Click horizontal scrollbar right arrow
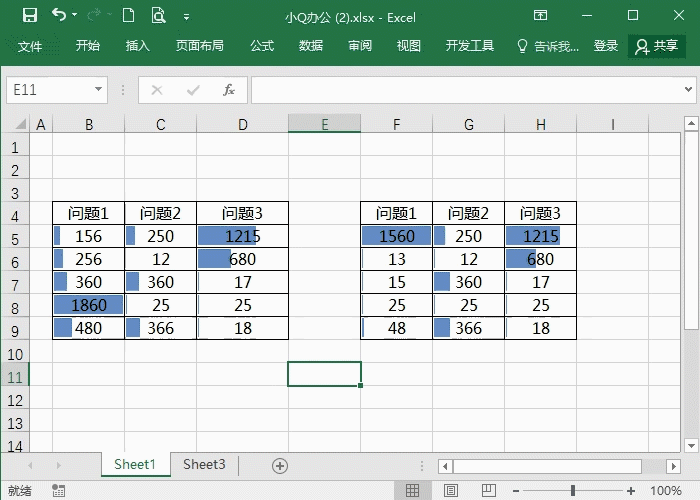This screenshot has height=500, width=700. [x=673, y=467]
